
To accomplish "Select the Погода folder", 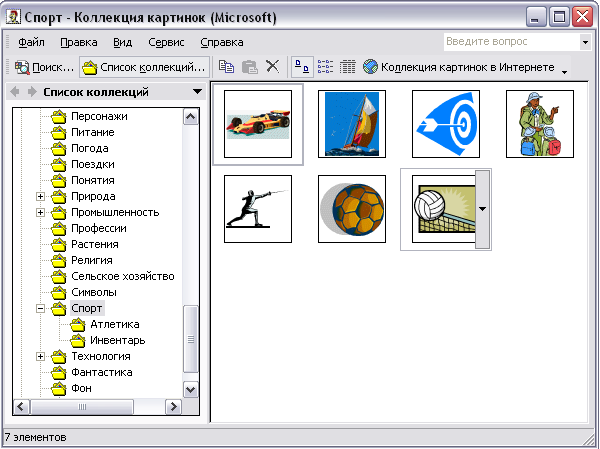I will 90,149.
